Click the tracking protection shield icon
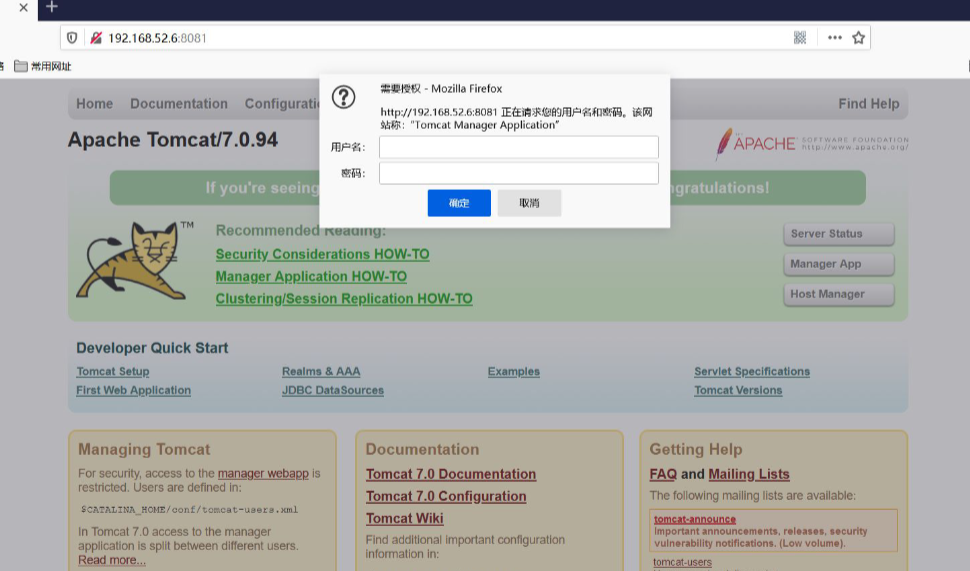The image size is (970, 571). click(x=72, y=38)
